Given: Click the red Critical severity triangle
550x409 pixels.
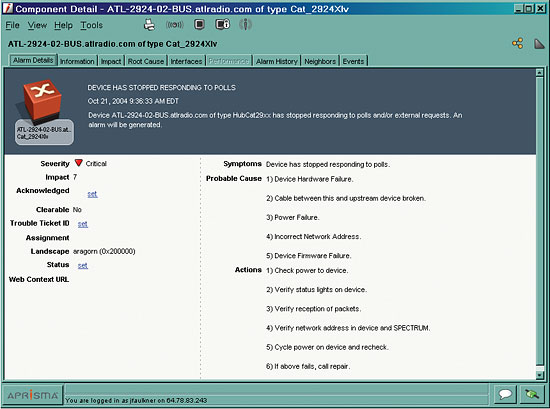Looking at the screenshot, I should pos(79,163).
